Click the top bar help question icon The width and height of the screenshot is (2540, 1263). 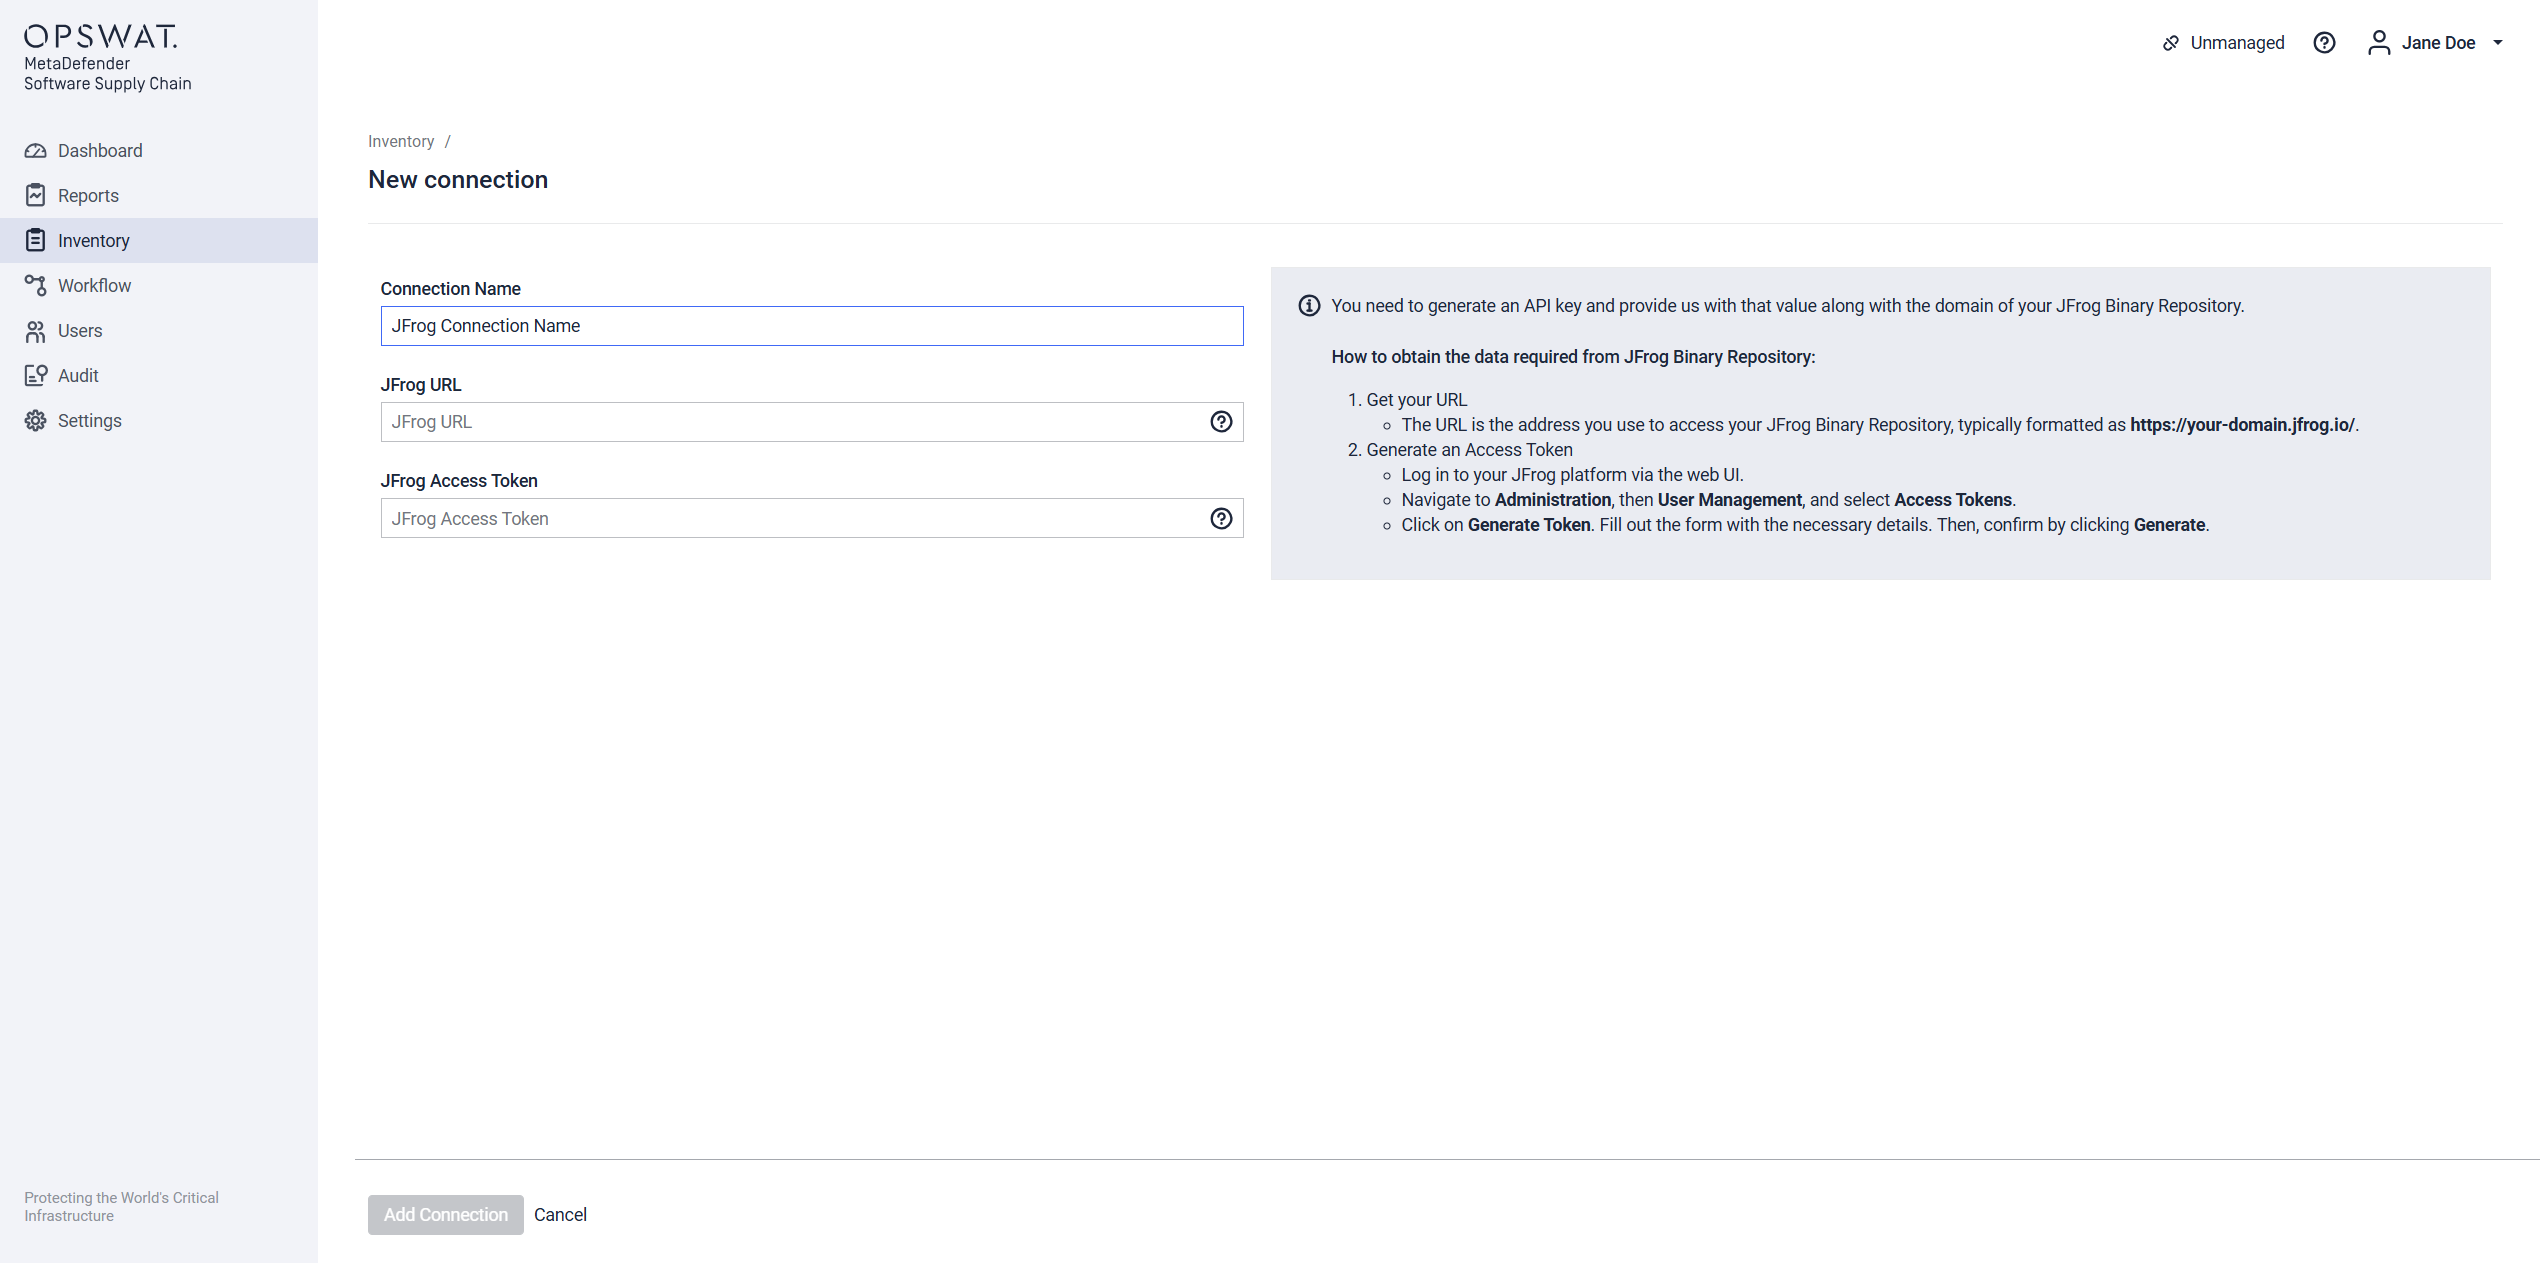coord(2324,43)
